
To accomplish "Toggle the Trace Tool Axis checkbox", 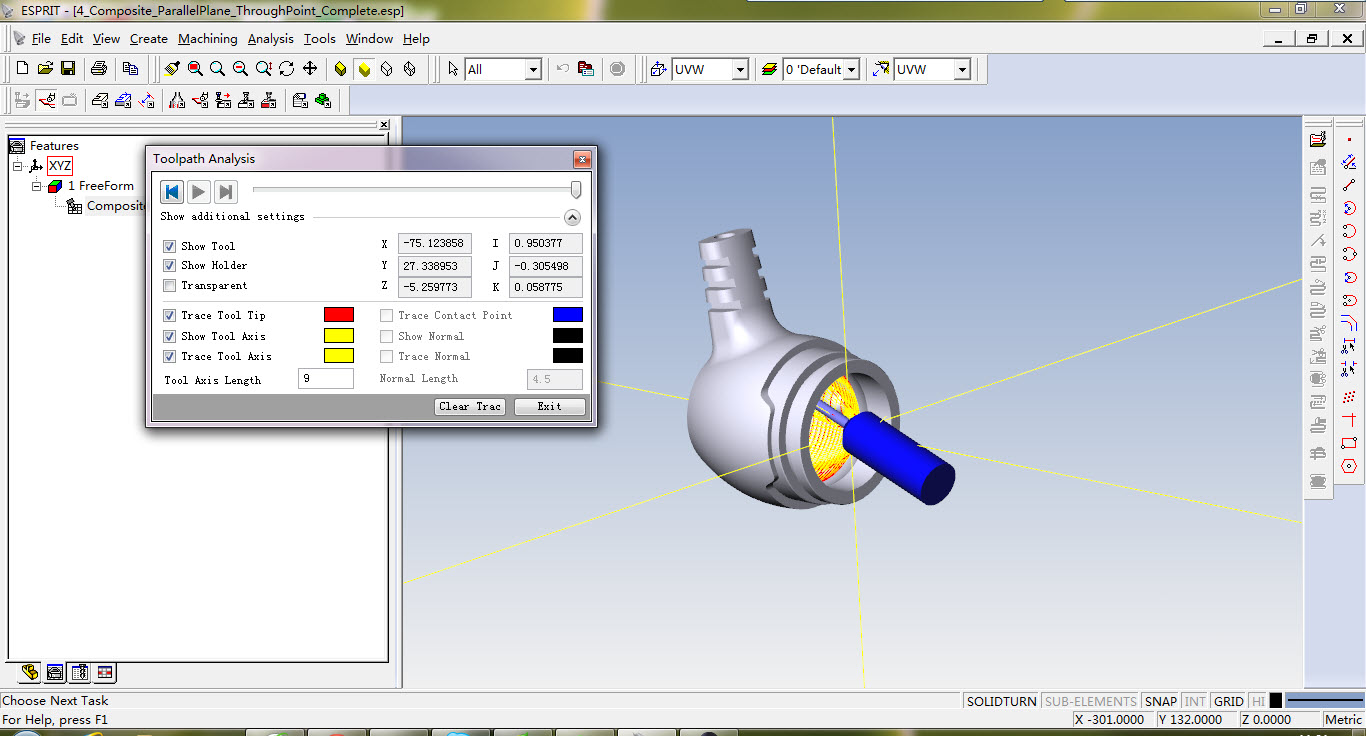I will pos(169,356).
